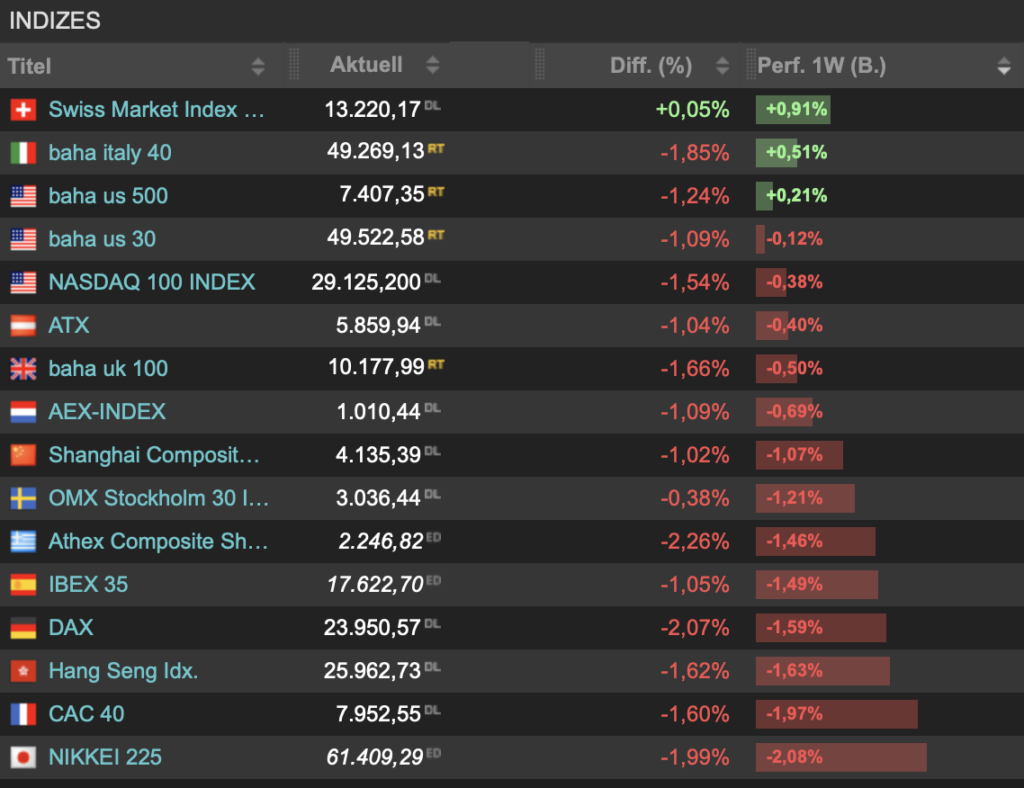Grab the column resize handle left of Diff. (%)
This screenshot has width=1024, height=788.
[x=539, y=65]
